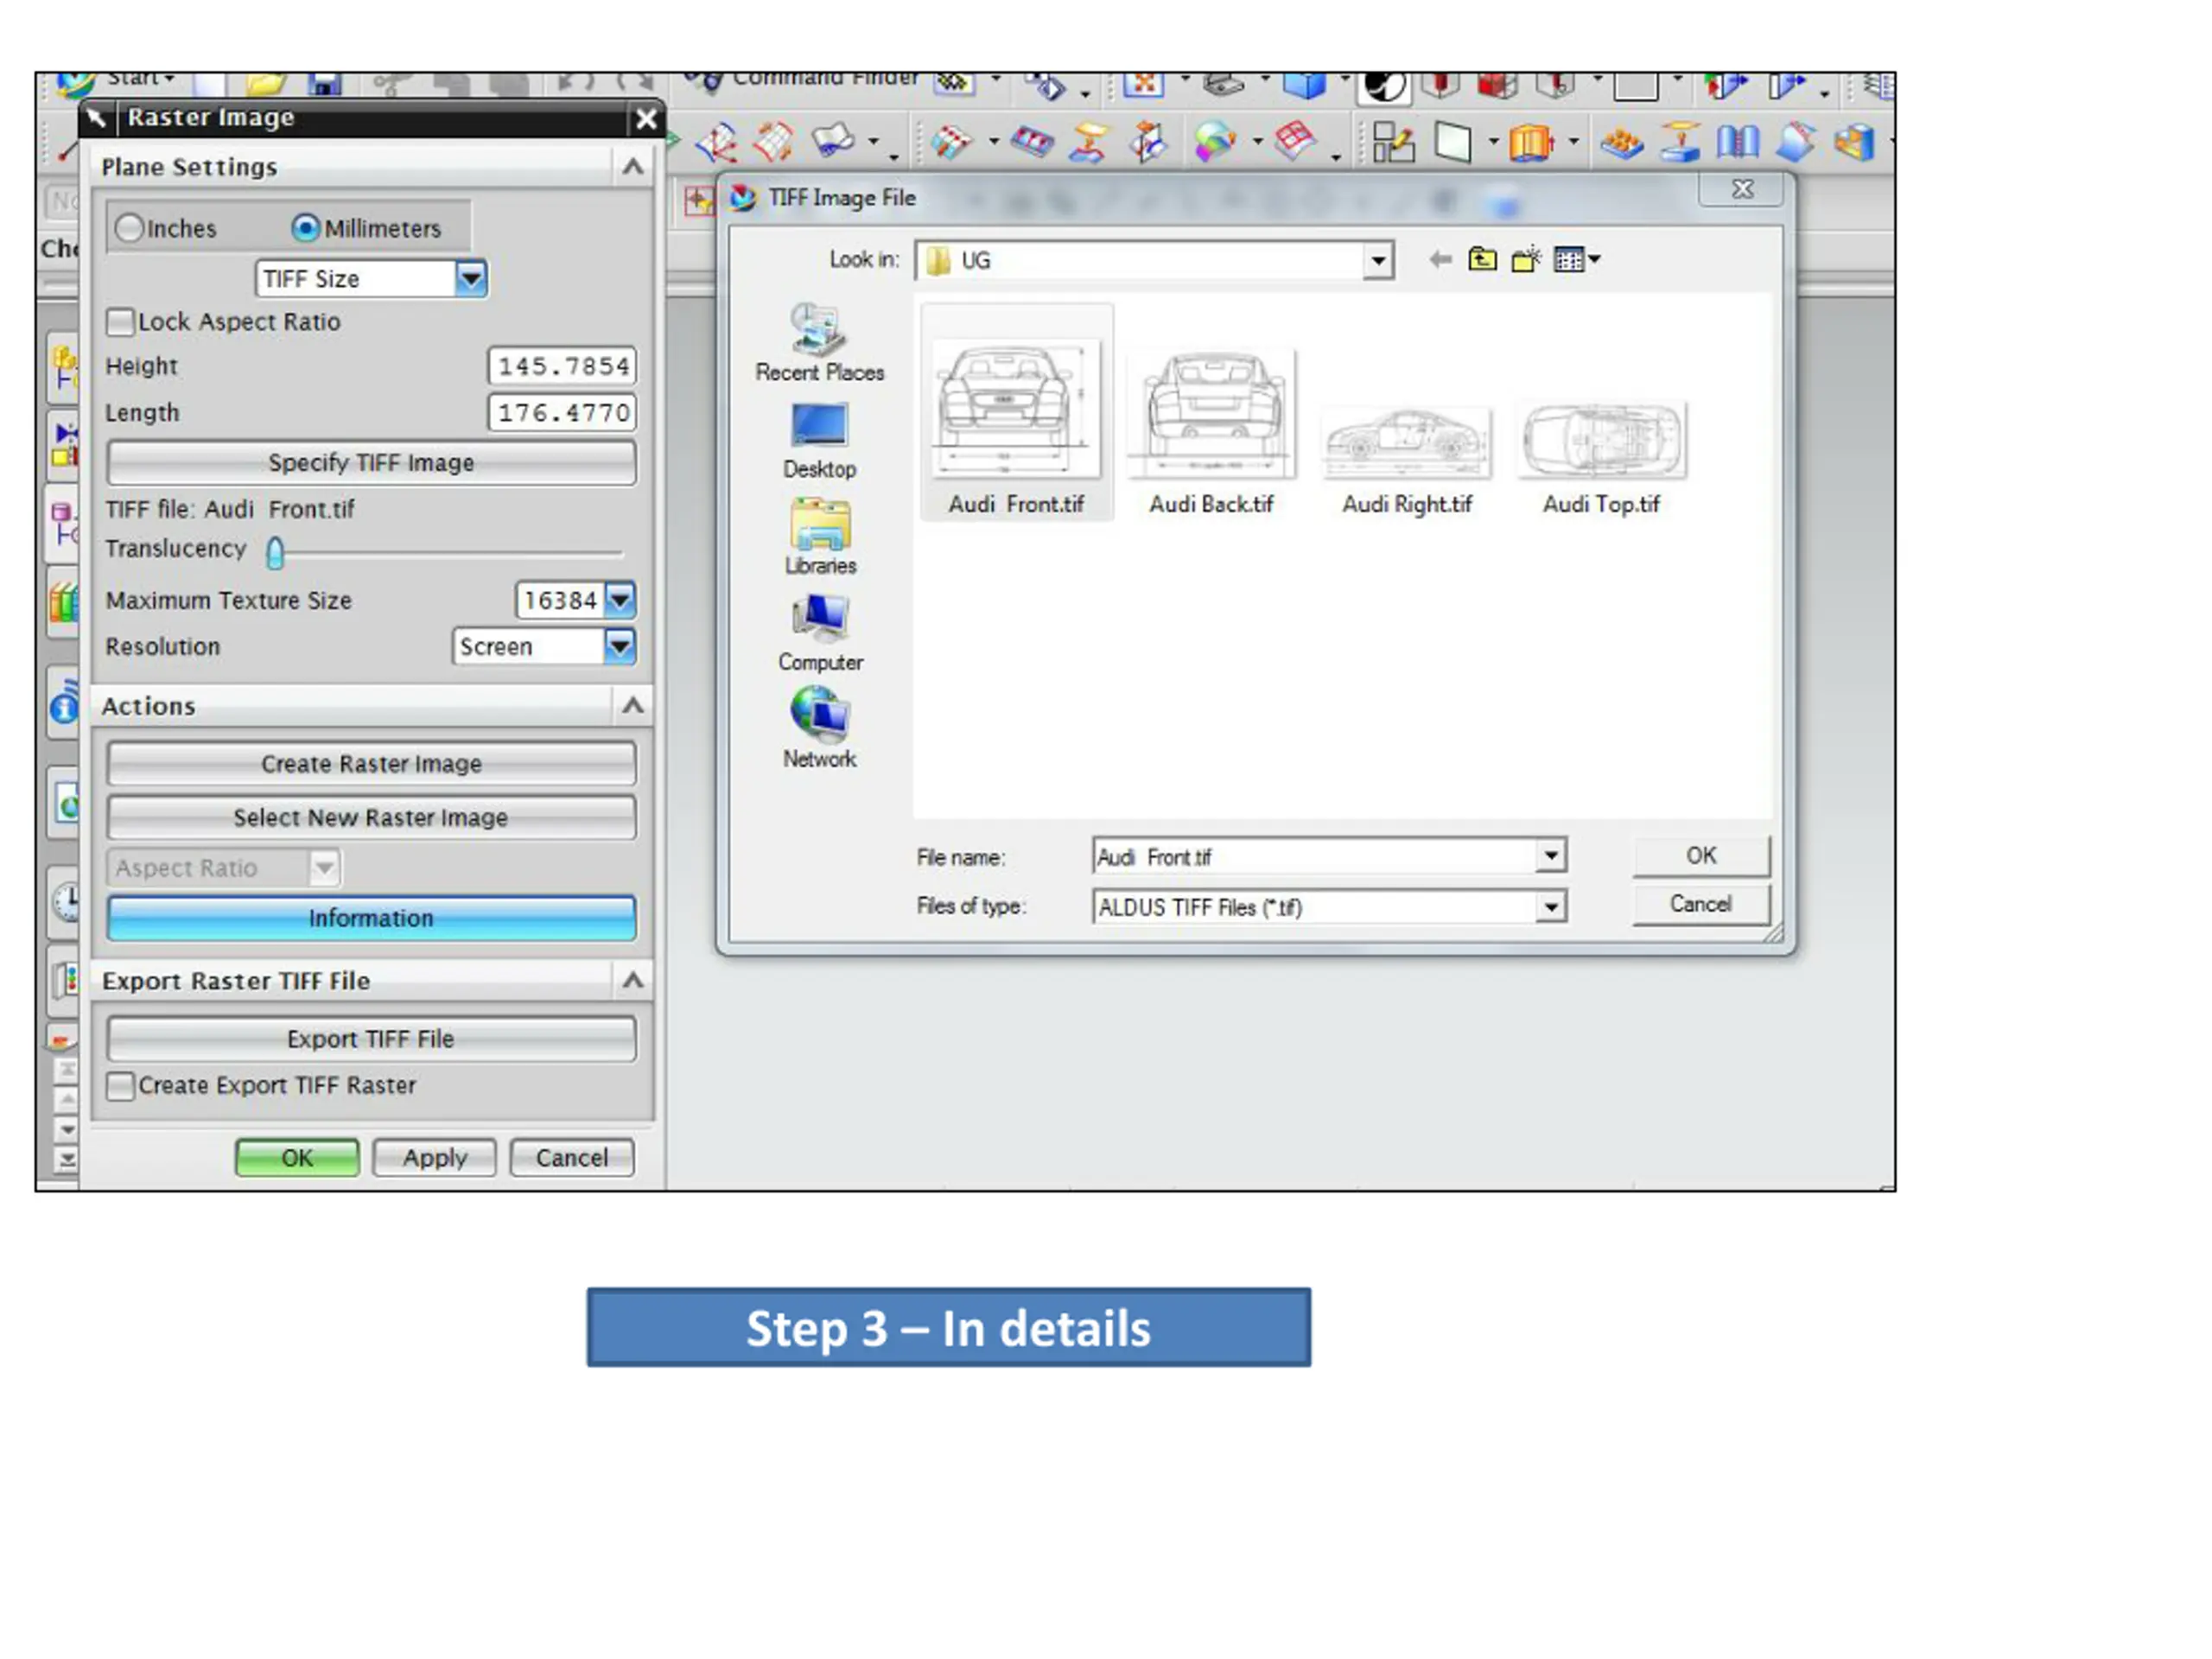Click the Information button

tap(371, 918)
